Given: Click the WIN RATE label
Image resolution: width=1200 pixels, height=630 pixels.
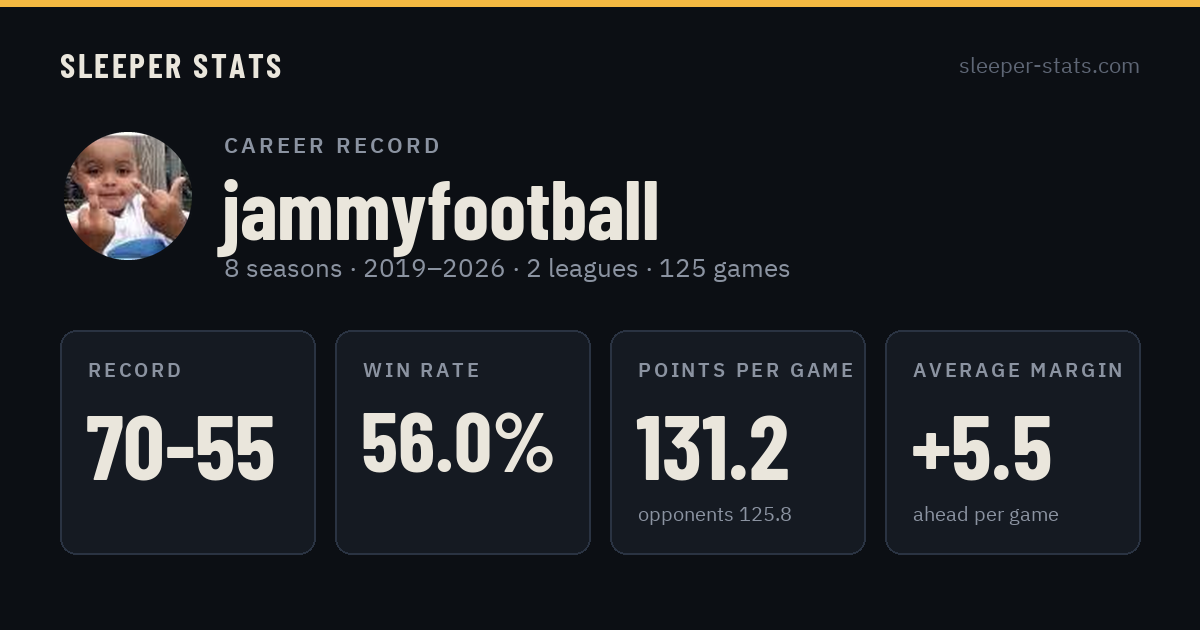Looking at the screenshot, I should click(x=422, y=370).
